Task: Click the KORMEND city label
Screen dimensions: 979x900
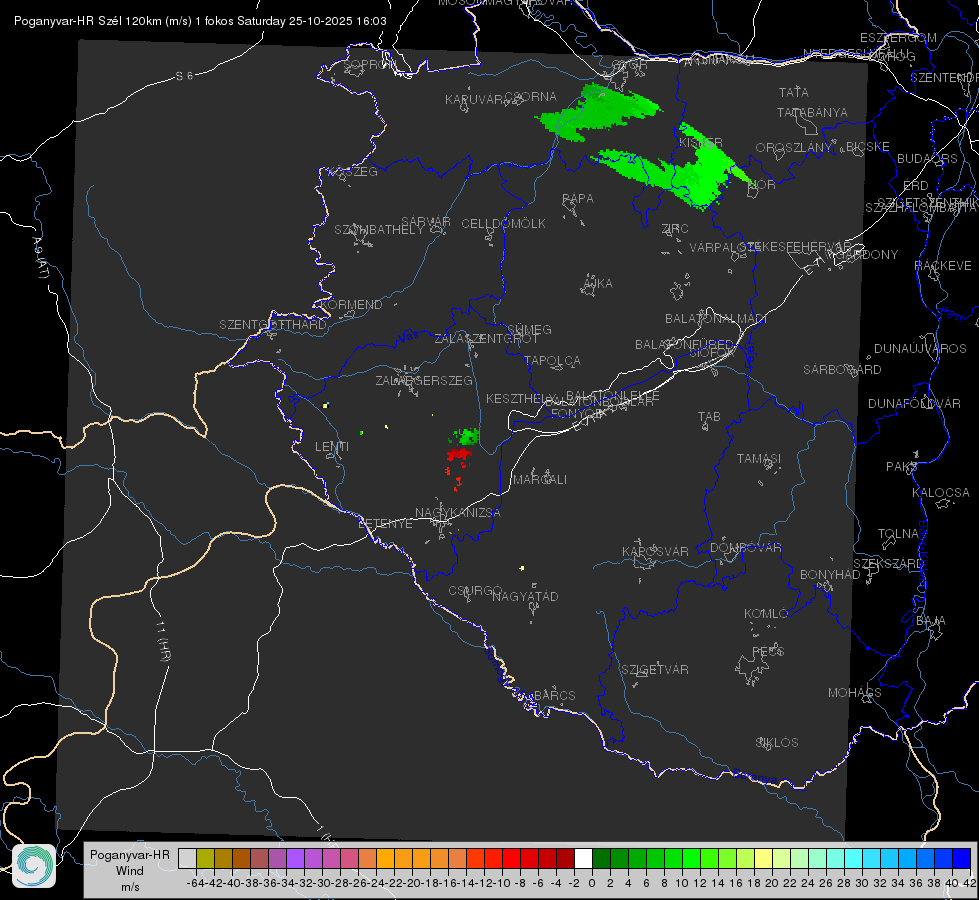Action: (352, 305)
